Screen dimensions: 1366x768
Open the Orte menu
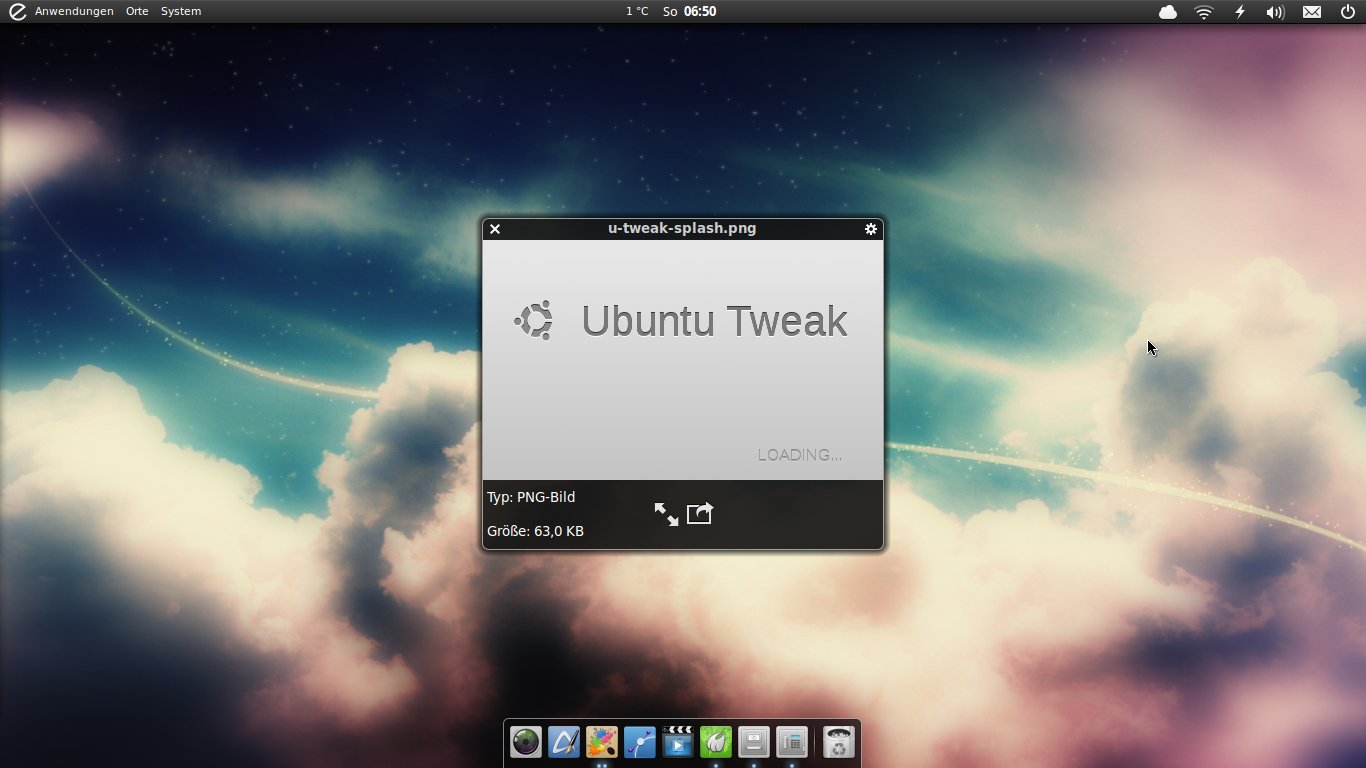[137, 11]
